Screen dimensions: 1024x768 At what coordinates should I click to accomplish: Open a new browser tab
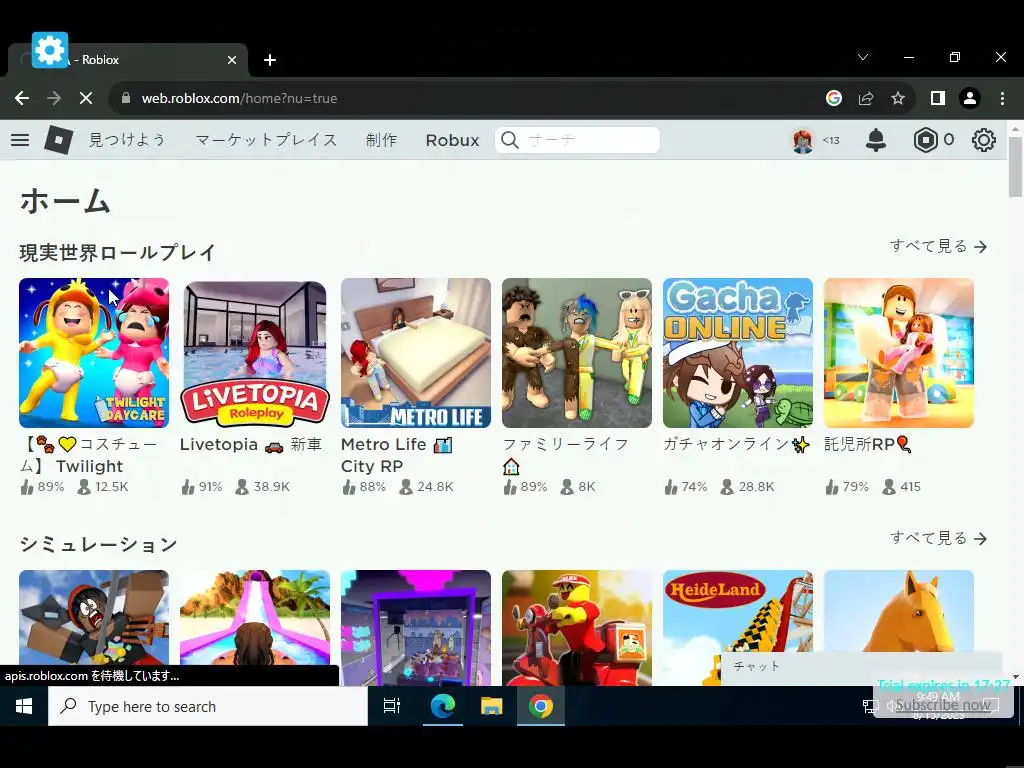point(270,60)
